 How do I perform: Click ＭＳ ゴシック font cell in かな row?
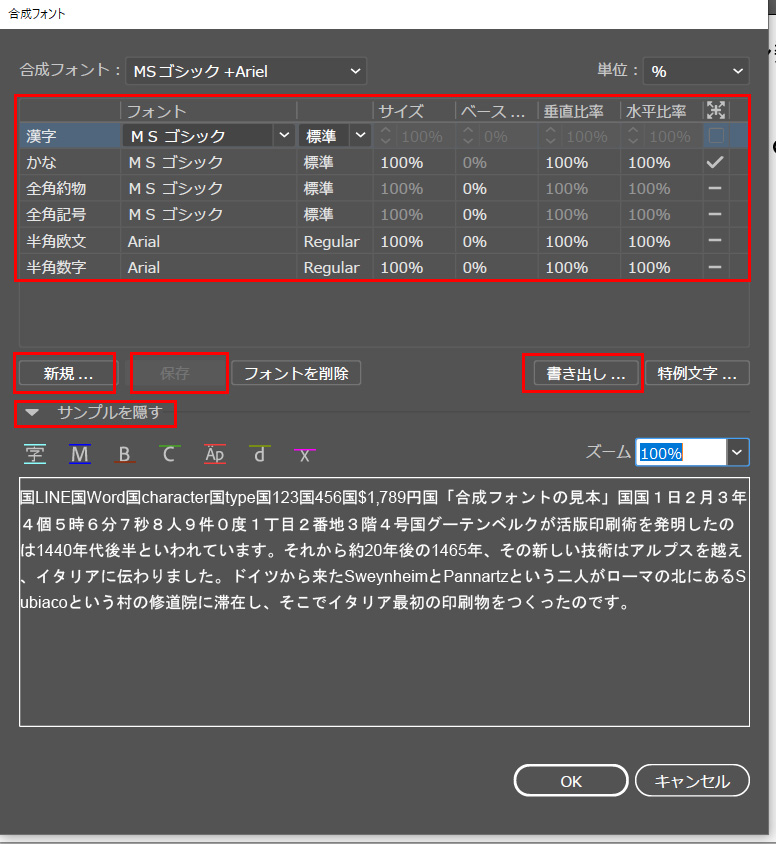click(x=175, y=163)
